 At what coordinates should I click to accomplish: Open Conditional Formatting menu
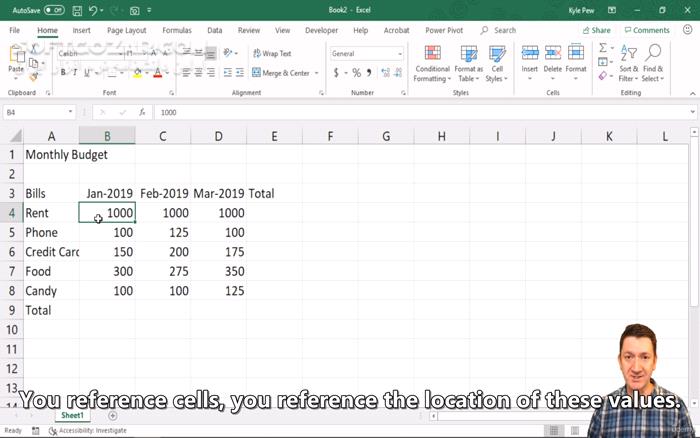pyautogui.click(x=432, y=64)
